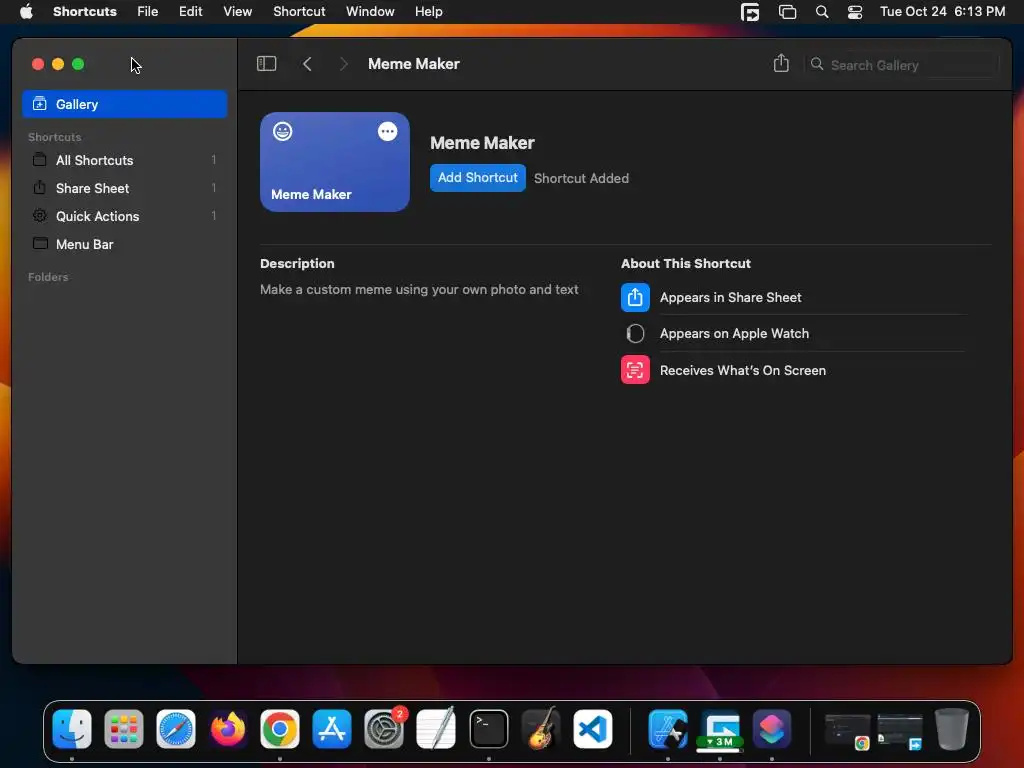Go back with the left chevron
The width and height of the screenshot is (1024, 768).
tap(308, 64)
